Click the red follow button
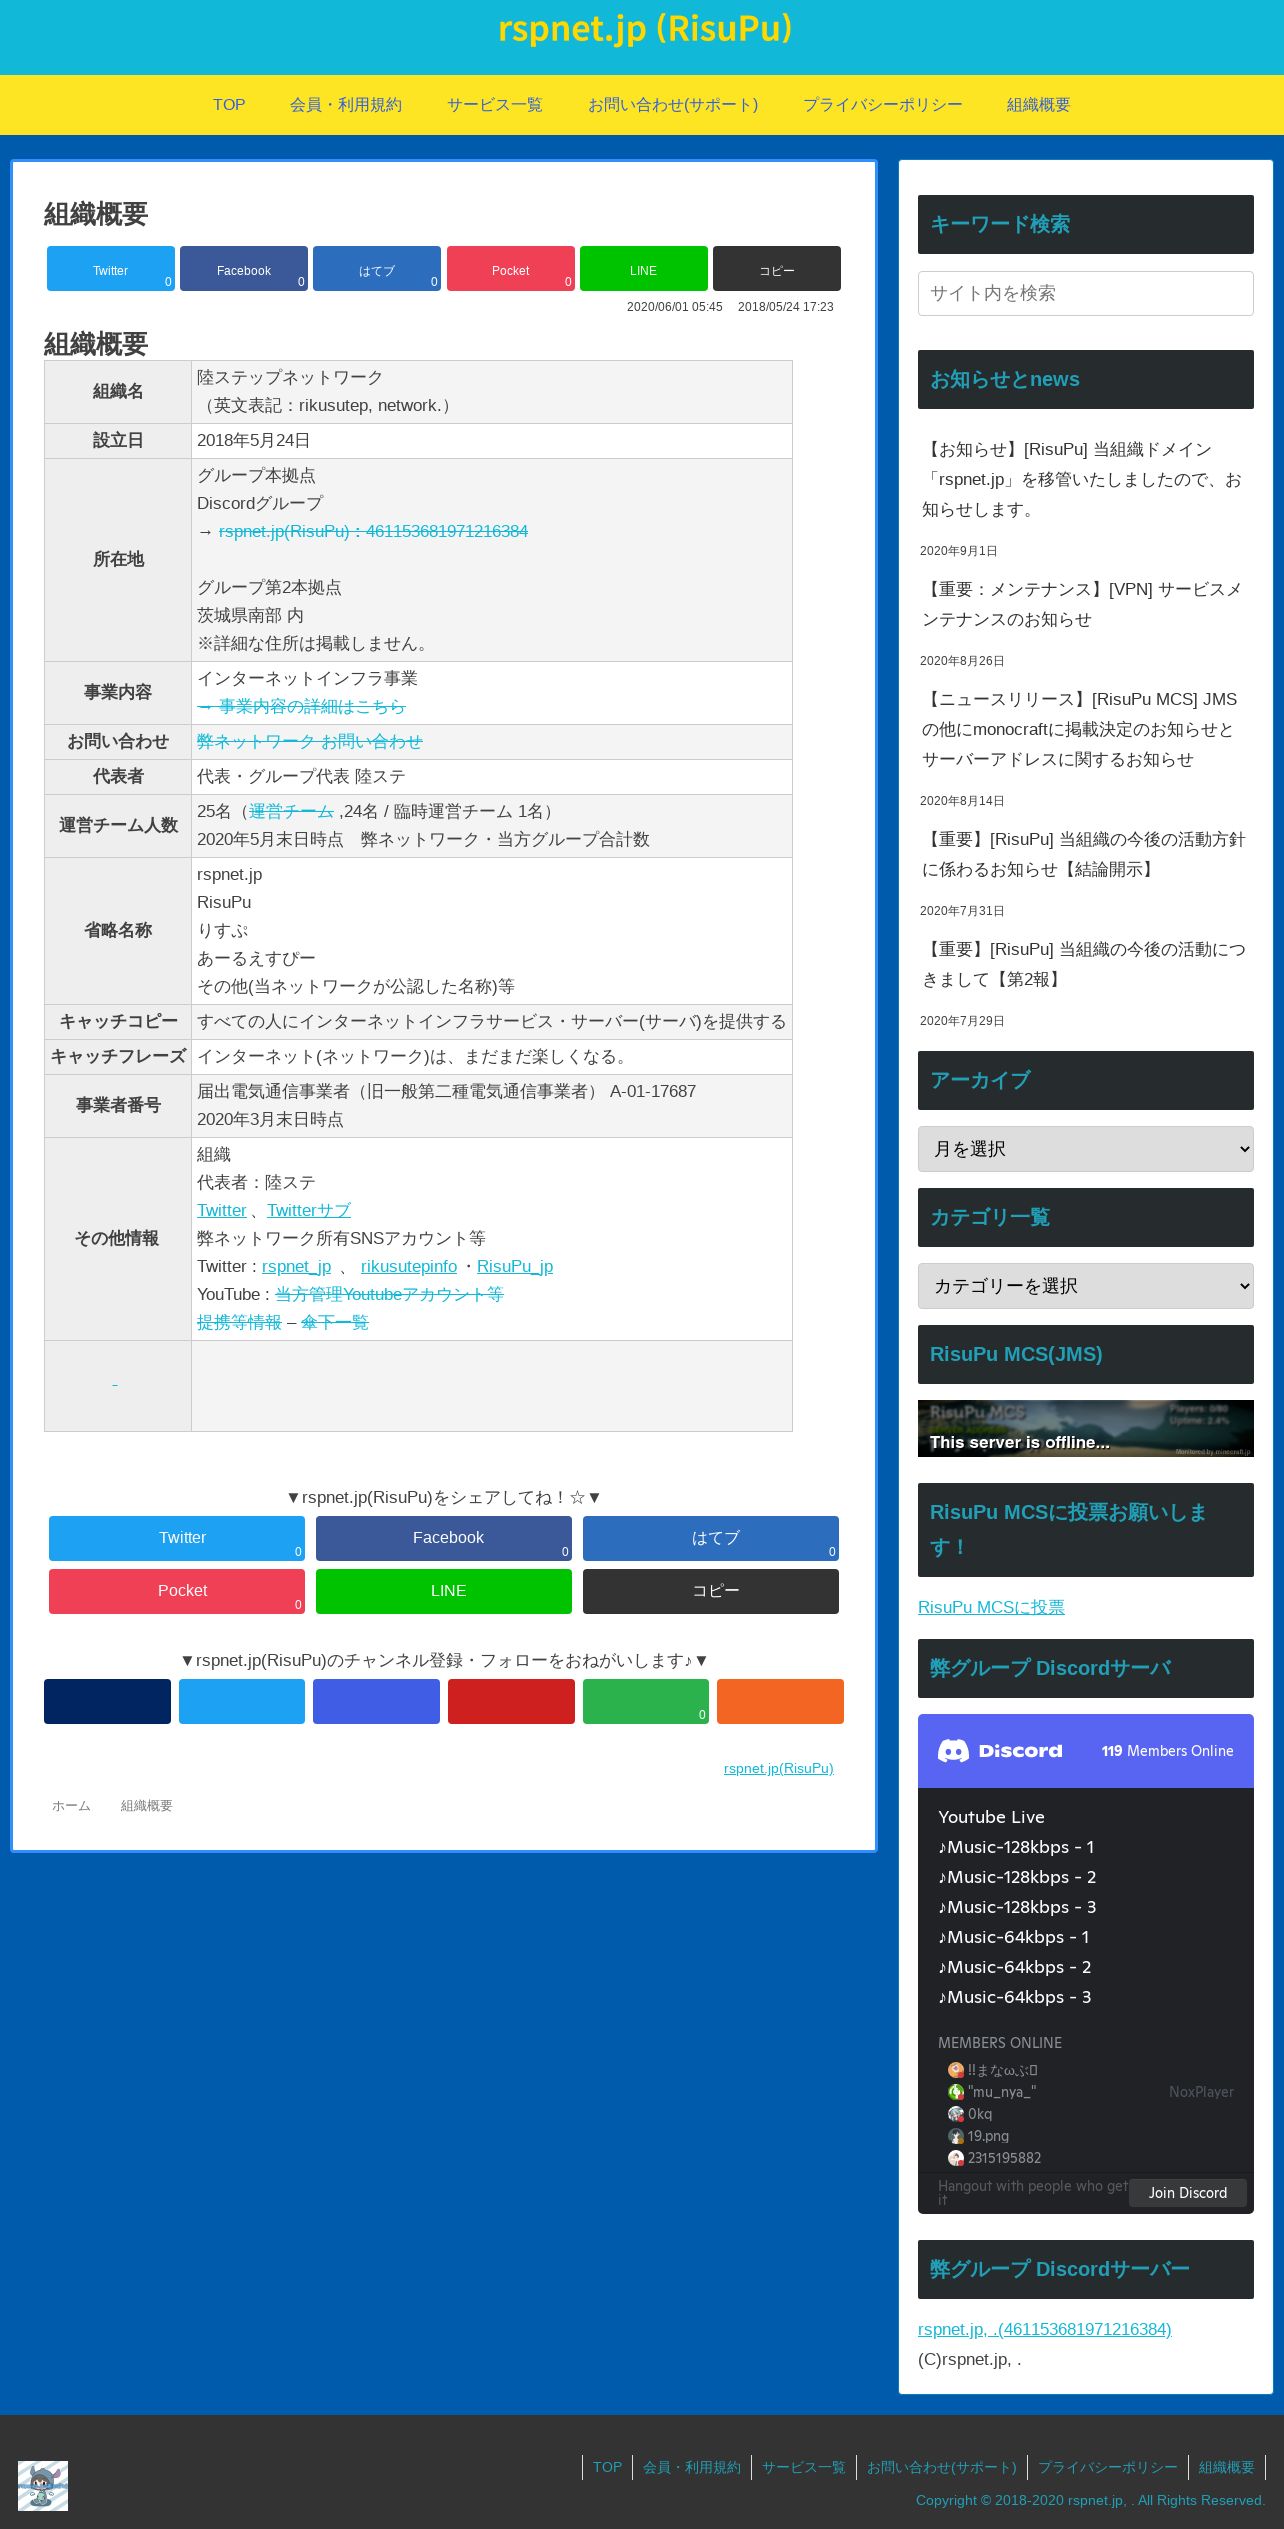The width and height of the screenshot is (1284, 2529). pos(511,1701)
